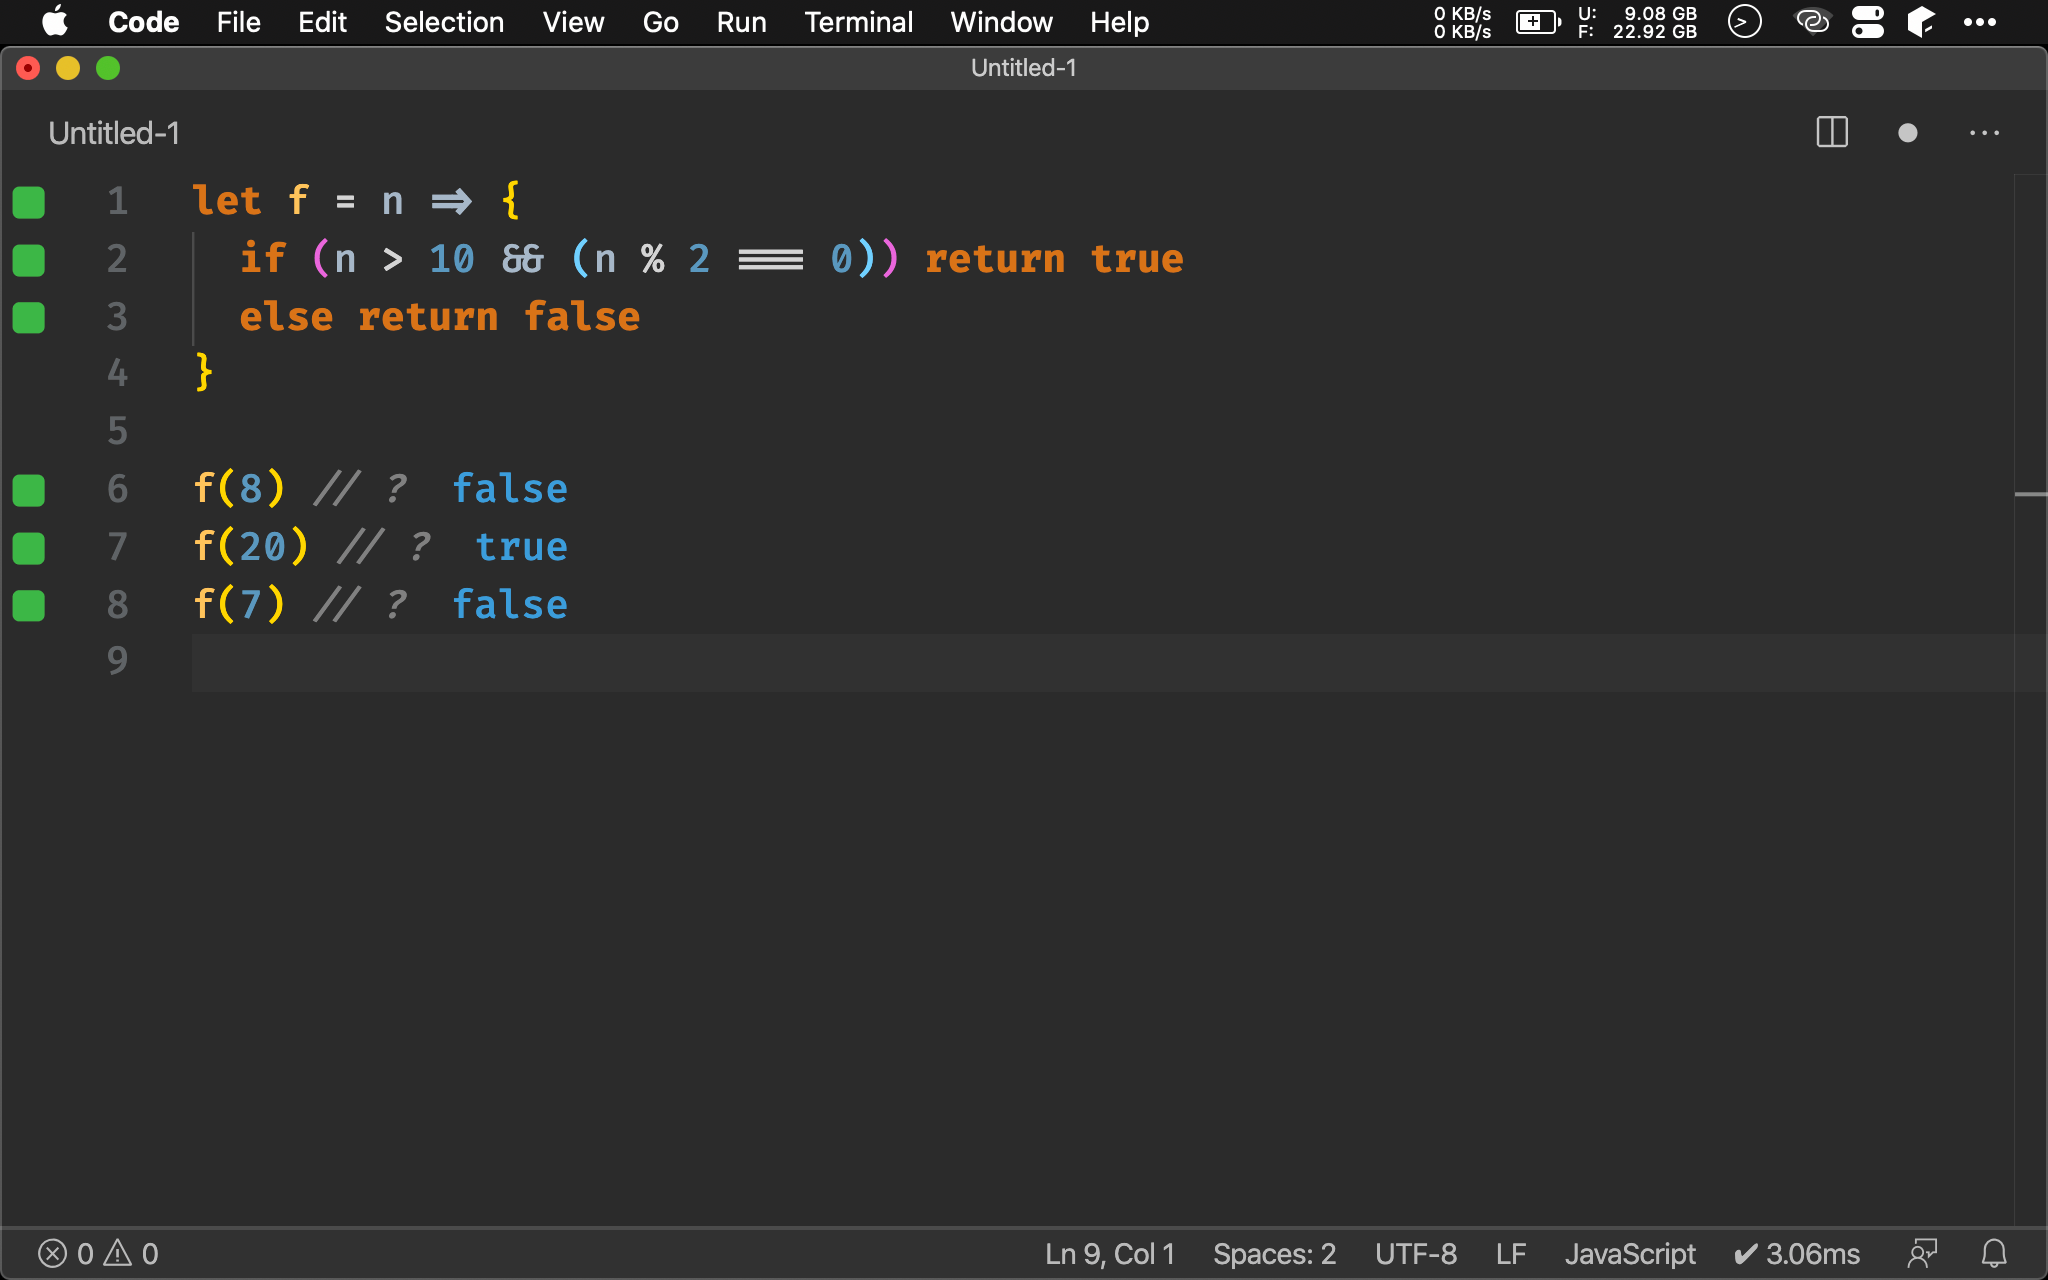Open the Edit menu
The width and height of the screenshot is (2048, 1280).
[x=322, y=22]
